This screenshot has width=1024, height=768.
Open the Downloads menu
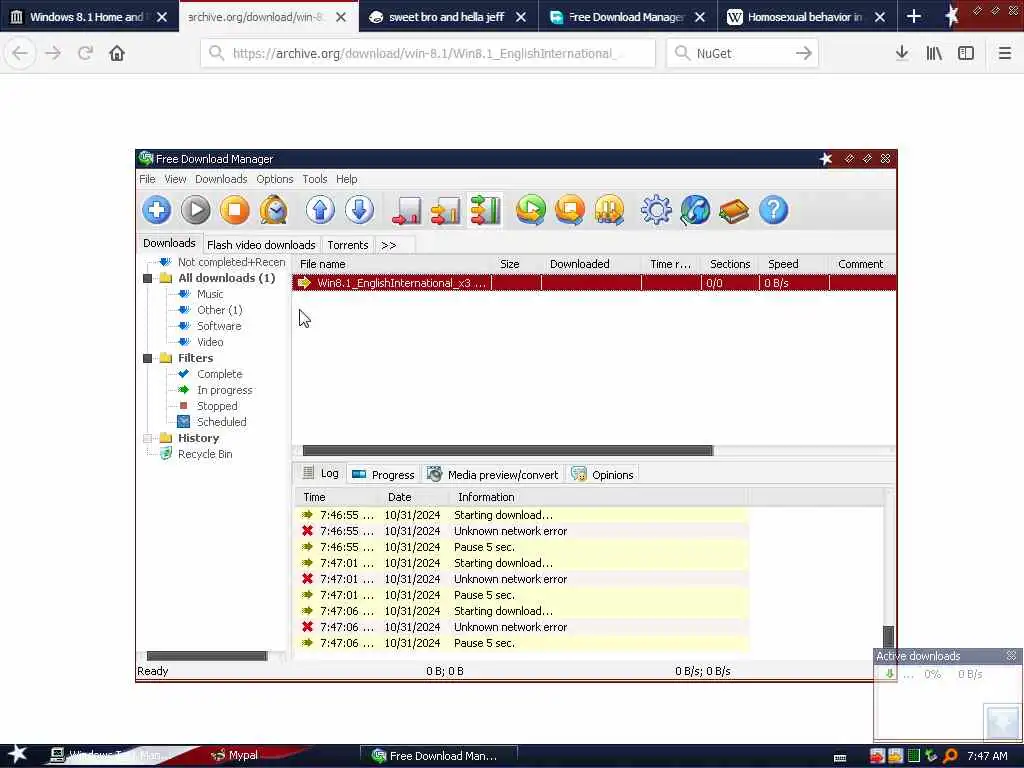[x=221, y=179]
